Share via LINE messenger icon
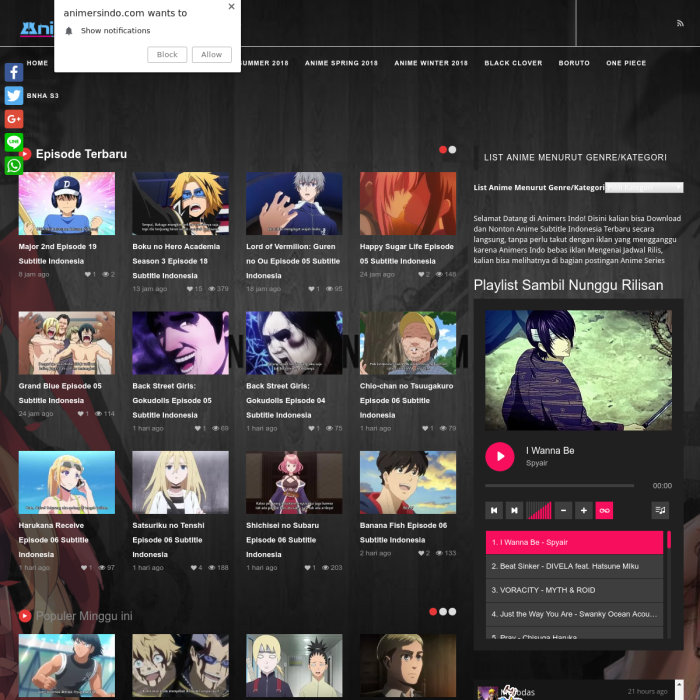This screenshot has width=700, height=700. [14, 142]
